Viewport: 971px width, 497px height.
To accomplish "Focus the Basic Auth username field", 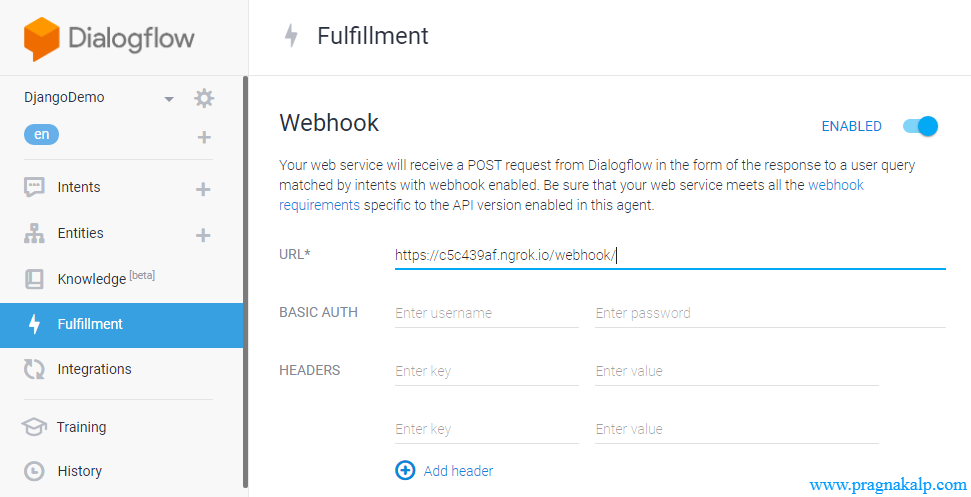I will [486, 313].
